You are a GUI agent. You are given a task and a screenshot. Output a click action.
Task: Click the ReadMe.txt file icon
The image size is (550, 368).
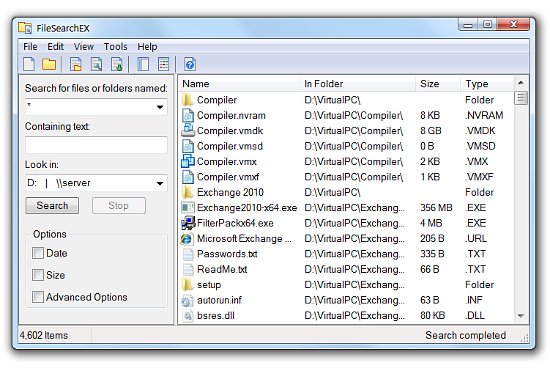coord(188,269)
